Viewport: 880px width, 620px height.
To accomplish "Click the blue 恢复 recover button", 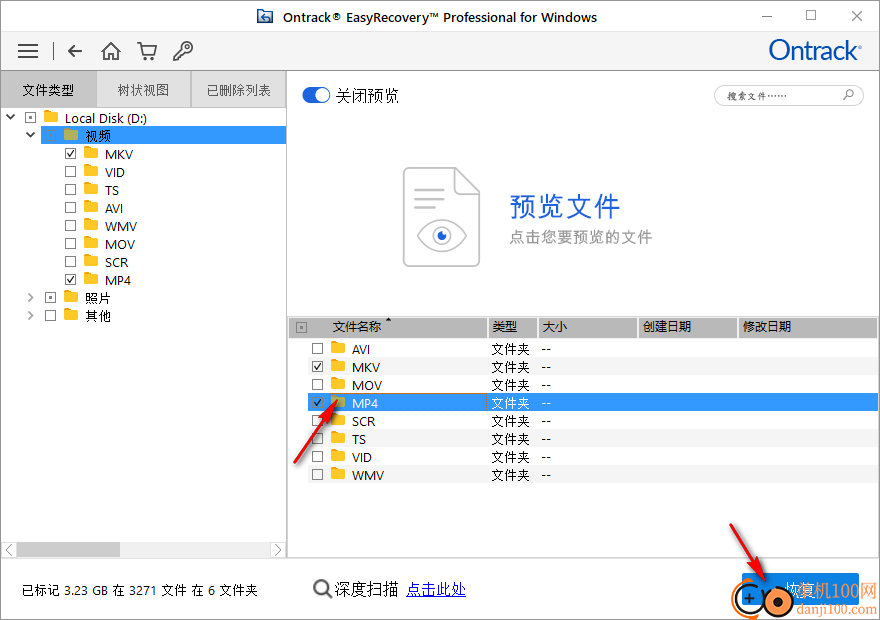I will click(800, 589).
